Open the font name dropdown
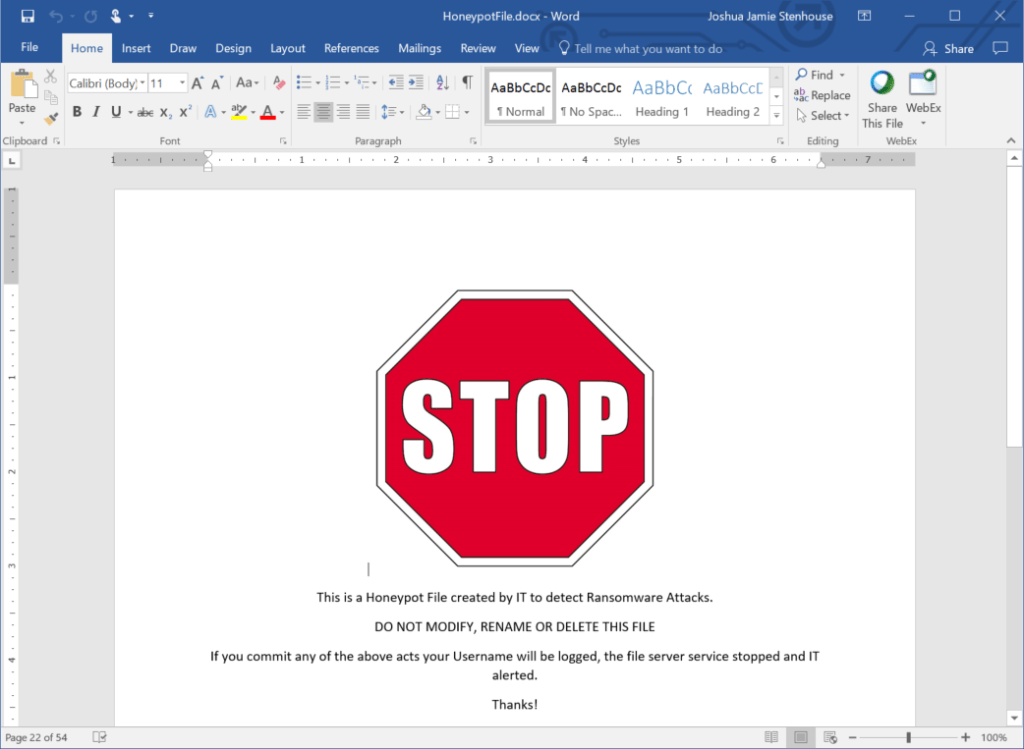 [144, 82]
